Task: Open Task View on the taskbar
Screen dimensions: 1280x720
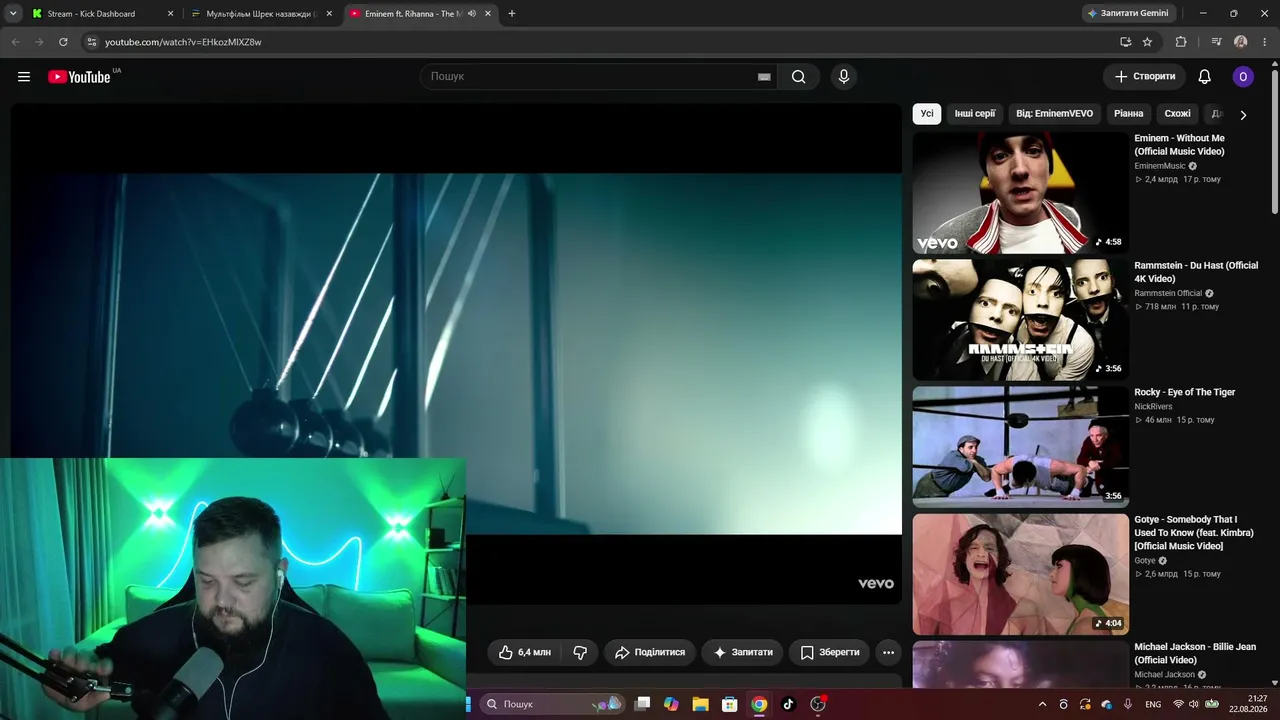Action: (x=642, y=704)
